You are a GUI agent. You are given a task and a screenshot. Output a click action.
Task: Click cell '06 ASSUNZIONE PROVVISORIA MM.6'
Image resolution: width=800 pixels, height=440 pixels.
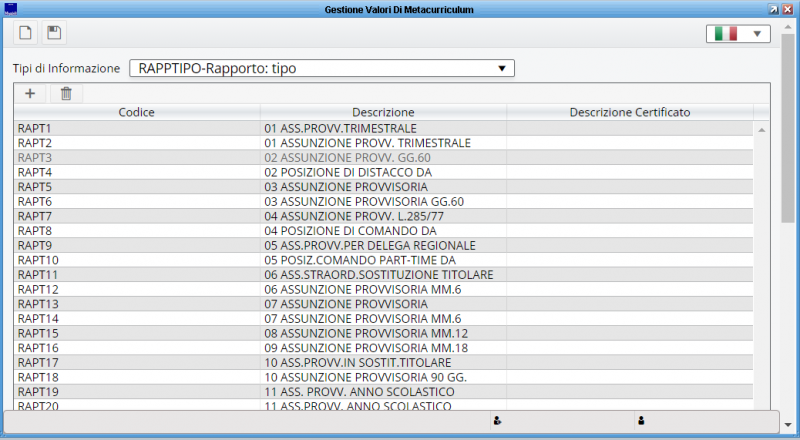coord(384,289)
